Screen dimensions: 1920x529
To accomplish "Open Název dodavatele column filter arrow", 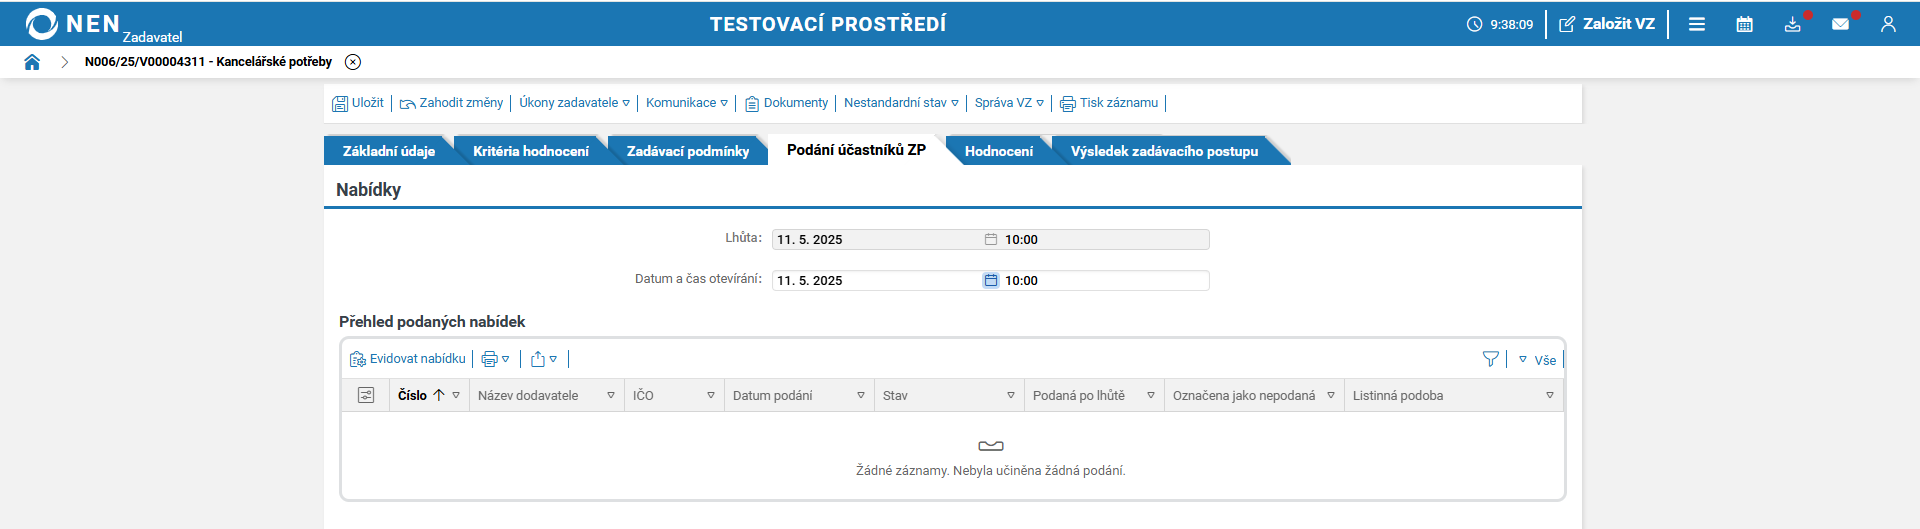I will pos(611,396).
